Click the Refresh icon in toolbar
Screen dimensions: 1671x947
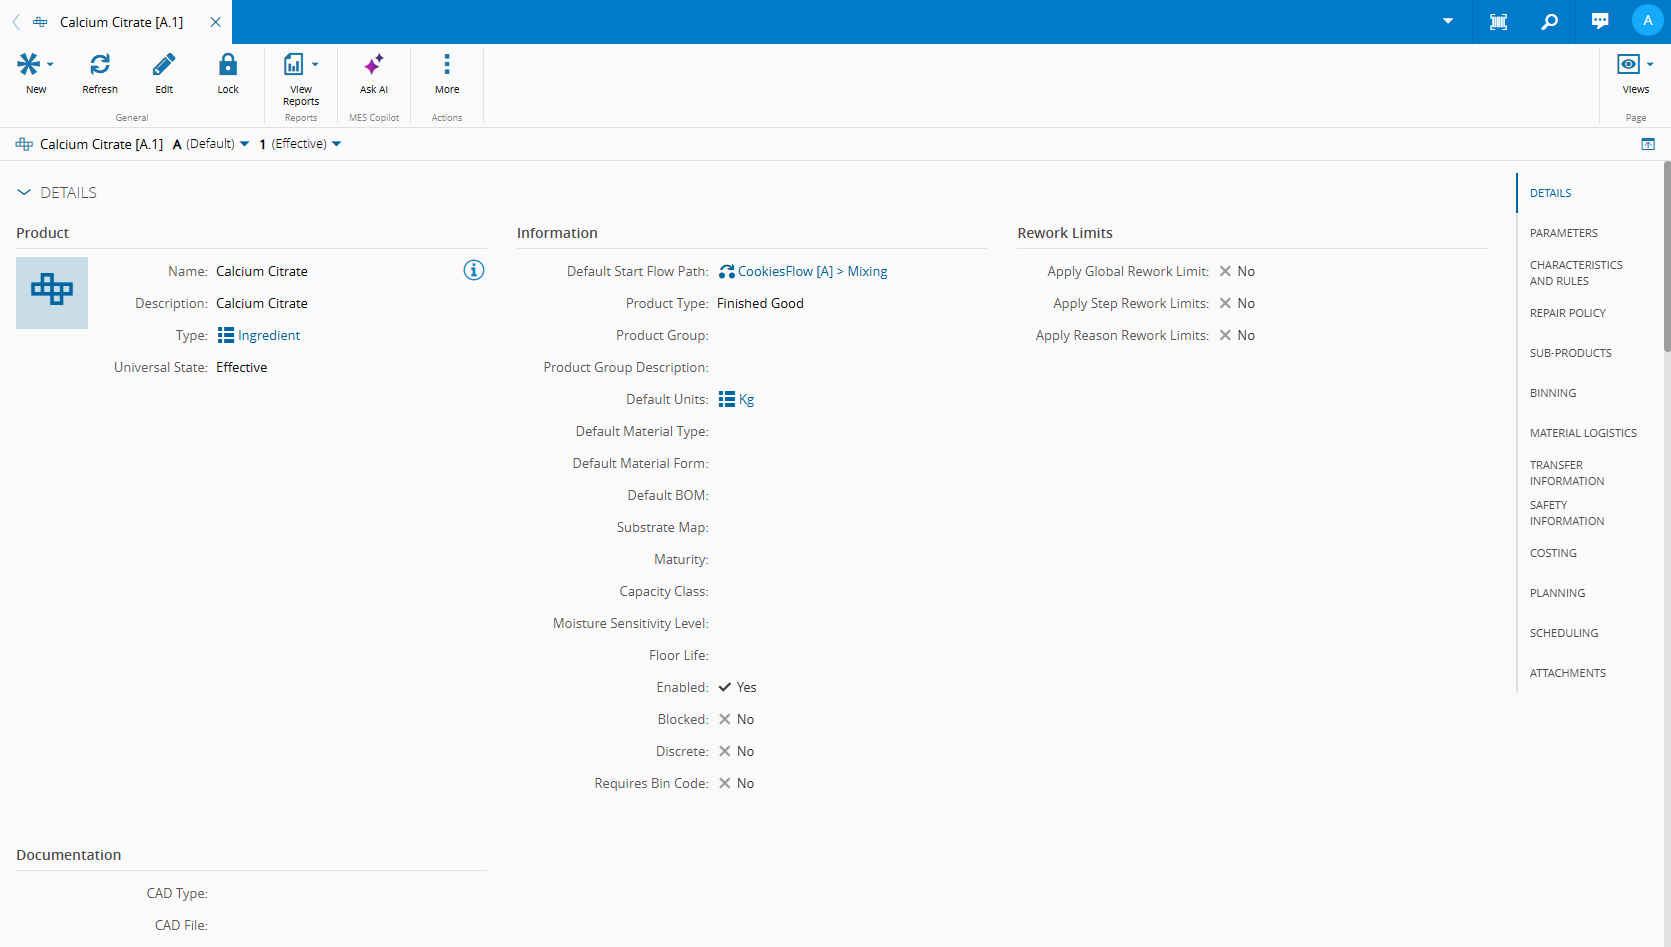pyautogui.click(x=100, y=66)
